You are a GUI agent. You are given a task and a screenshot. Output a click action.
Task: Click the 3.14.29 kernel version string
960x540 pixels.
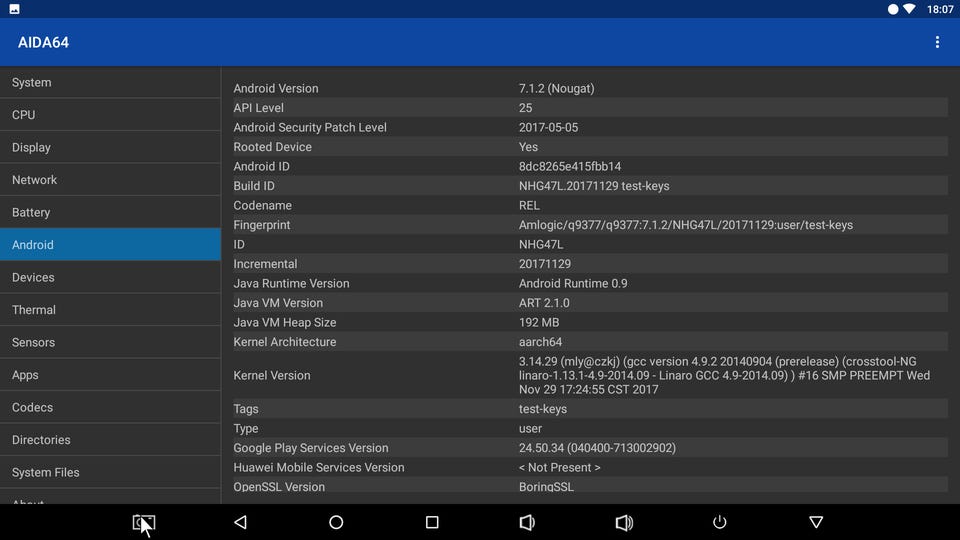[x=724, y=375]
